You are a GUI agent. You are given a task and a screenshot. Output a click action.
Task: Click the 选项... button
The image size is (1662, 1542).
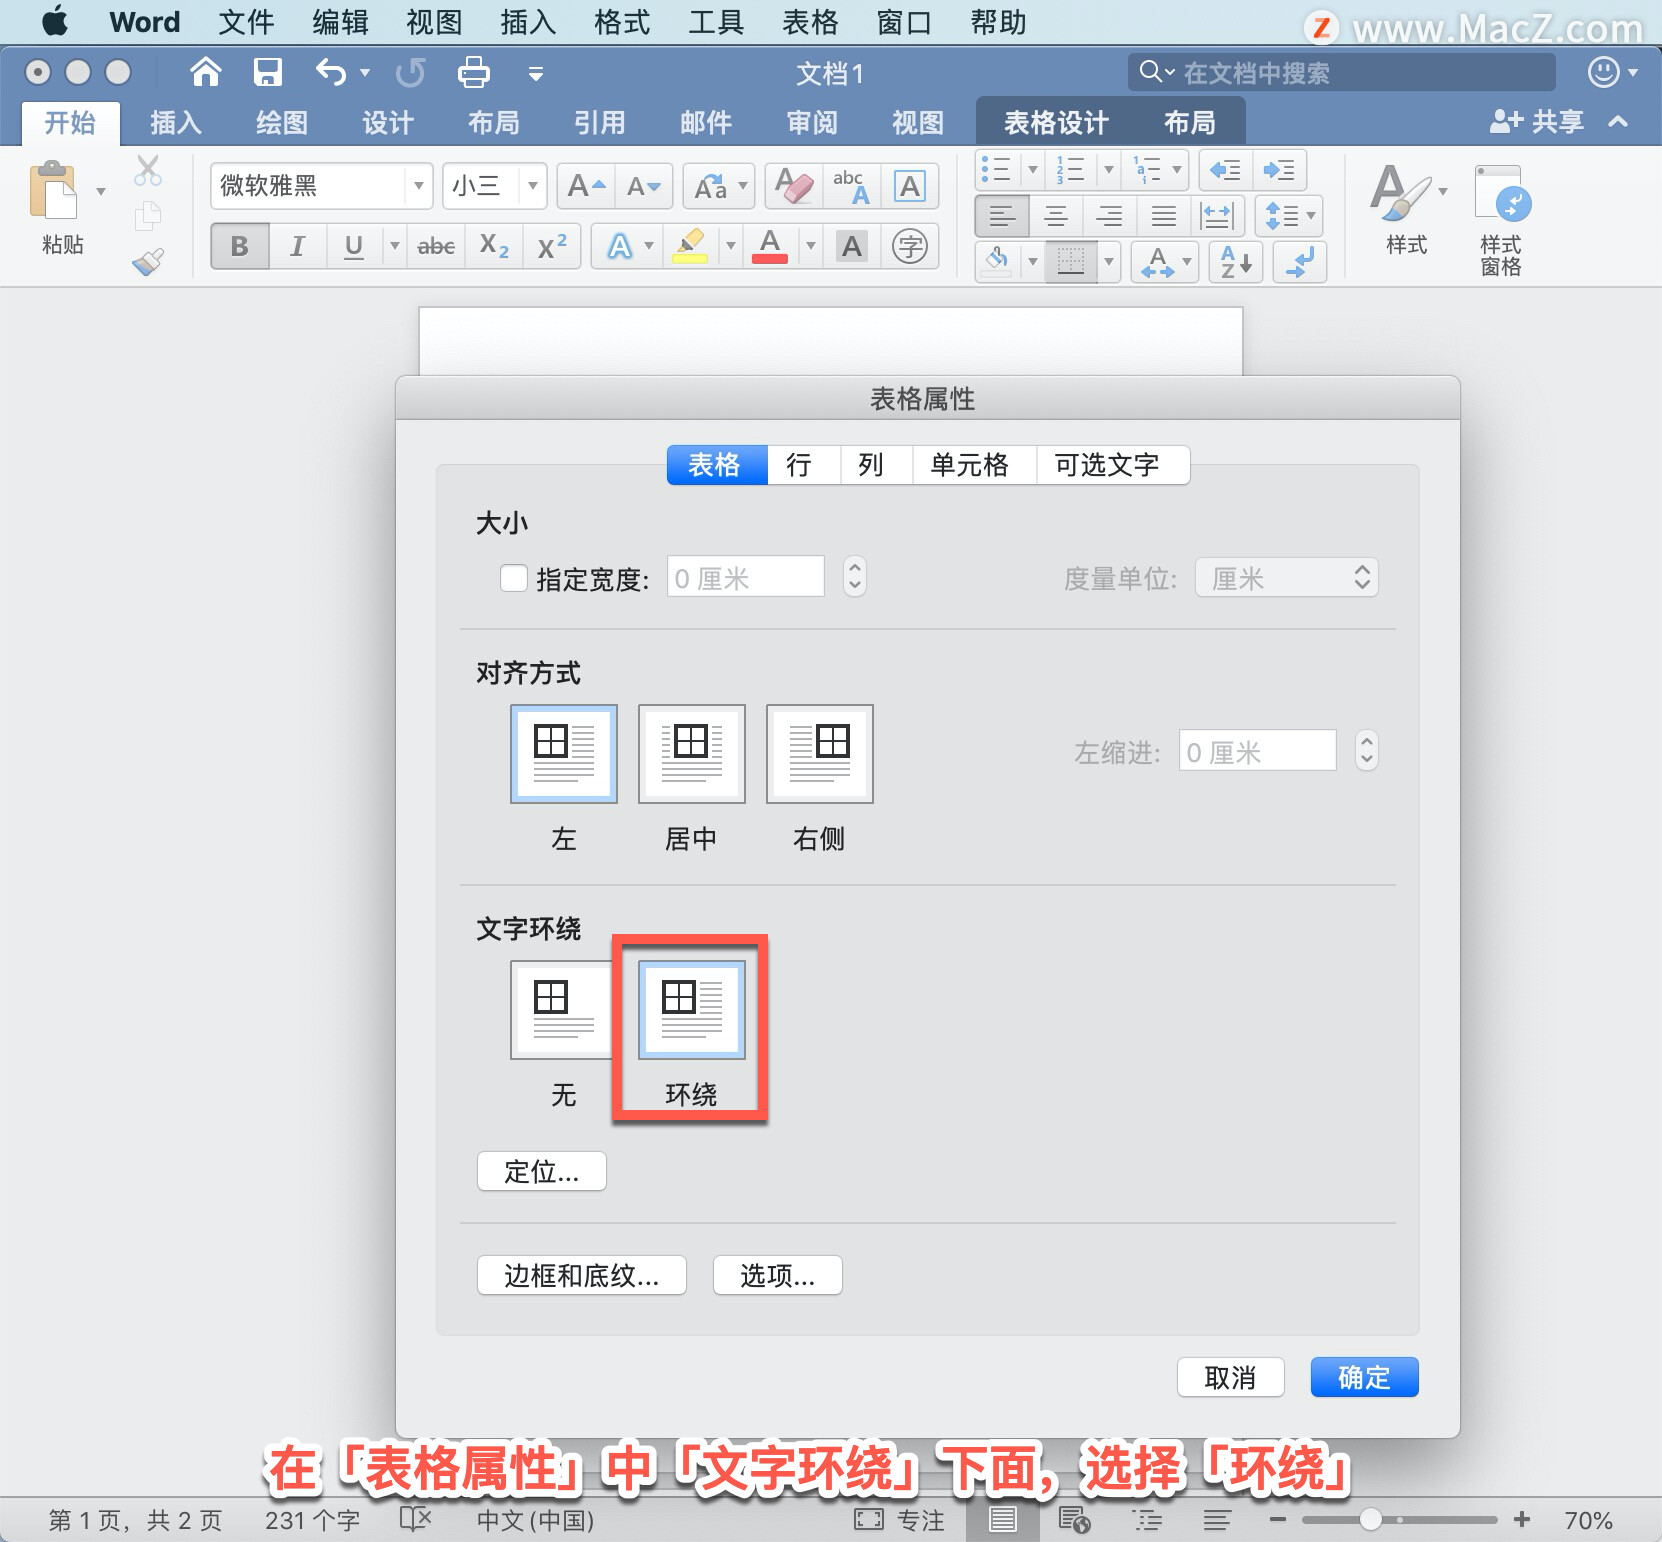778,1275
